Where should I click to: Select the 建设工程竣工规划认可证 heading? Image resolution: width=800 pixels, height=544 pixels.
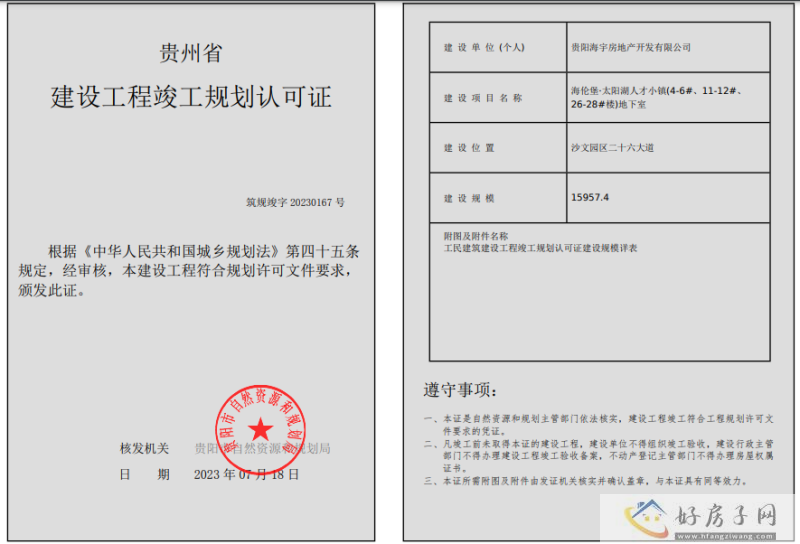(191, 97)
